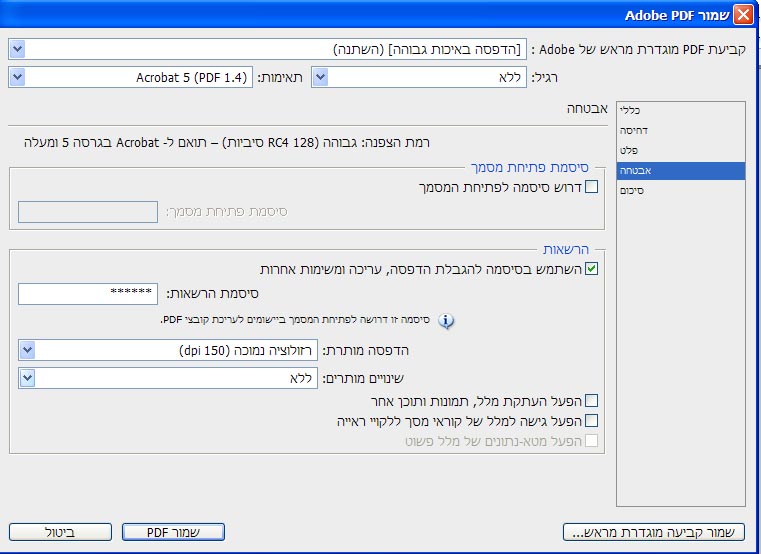The height and width of the screenshot is (554, 761).
Task: Open the Compatibility dropdown Acrobat 5 (PDF 1.4)
Action: point(131,77)
